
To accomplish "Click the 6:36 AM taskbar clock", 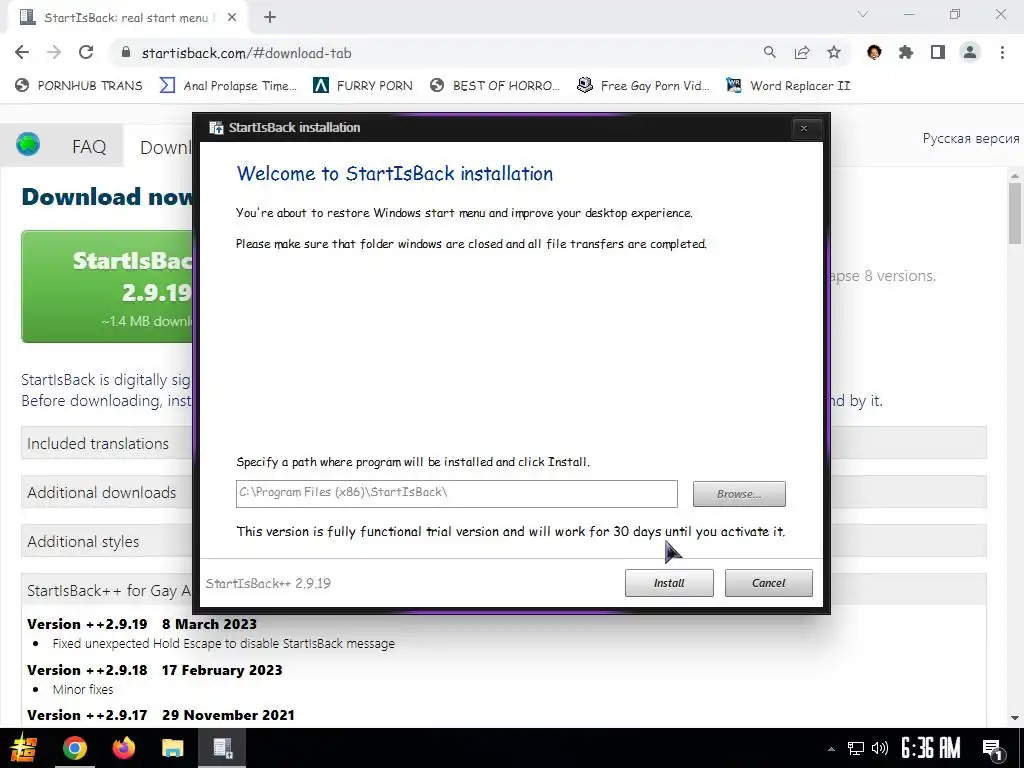I will (931, 748).
